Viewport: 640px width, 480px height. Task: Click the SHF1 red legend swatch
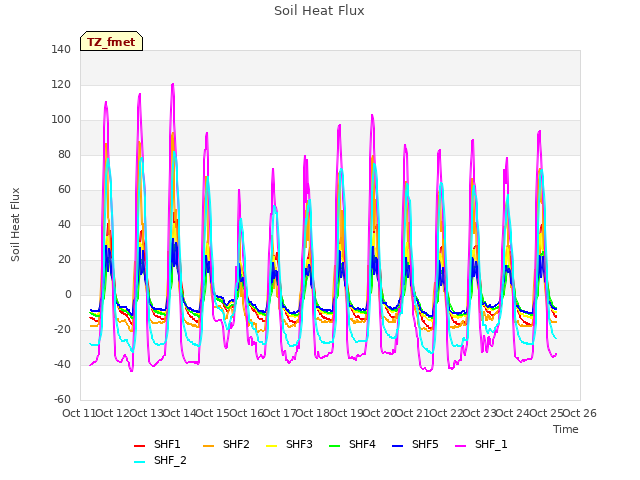[140, 446]
